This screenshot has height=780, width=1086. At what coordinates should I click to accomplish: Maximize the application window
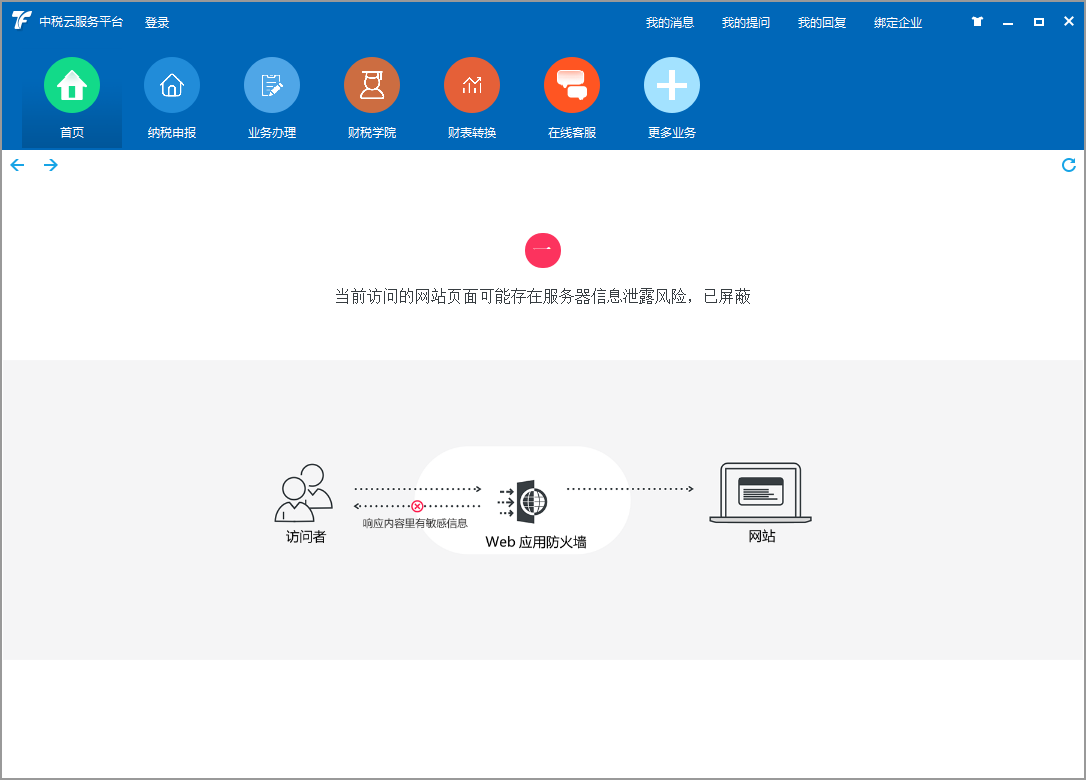[x=1038, y=22]
